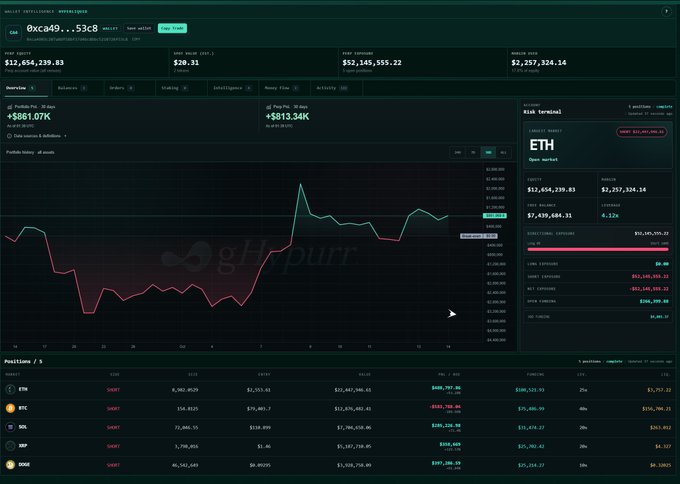This screenshot has width=680, height=484.
Task: Click BTC funding $75,486.99
Action: 531,409
